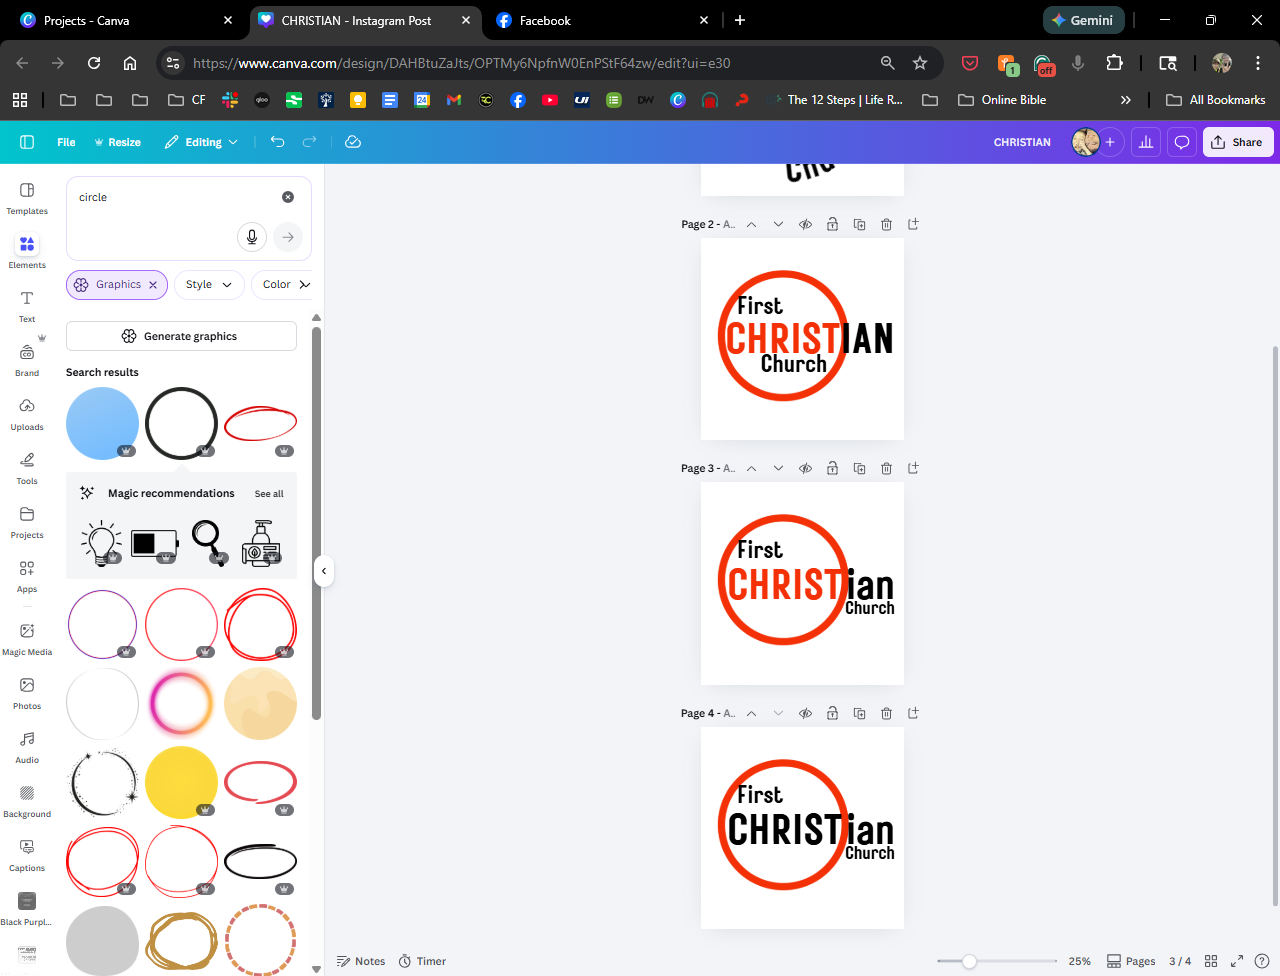This screenshot has height=976, width=1280.
Task: Delete Page 3 using trash icon
Action: point(886,468)
